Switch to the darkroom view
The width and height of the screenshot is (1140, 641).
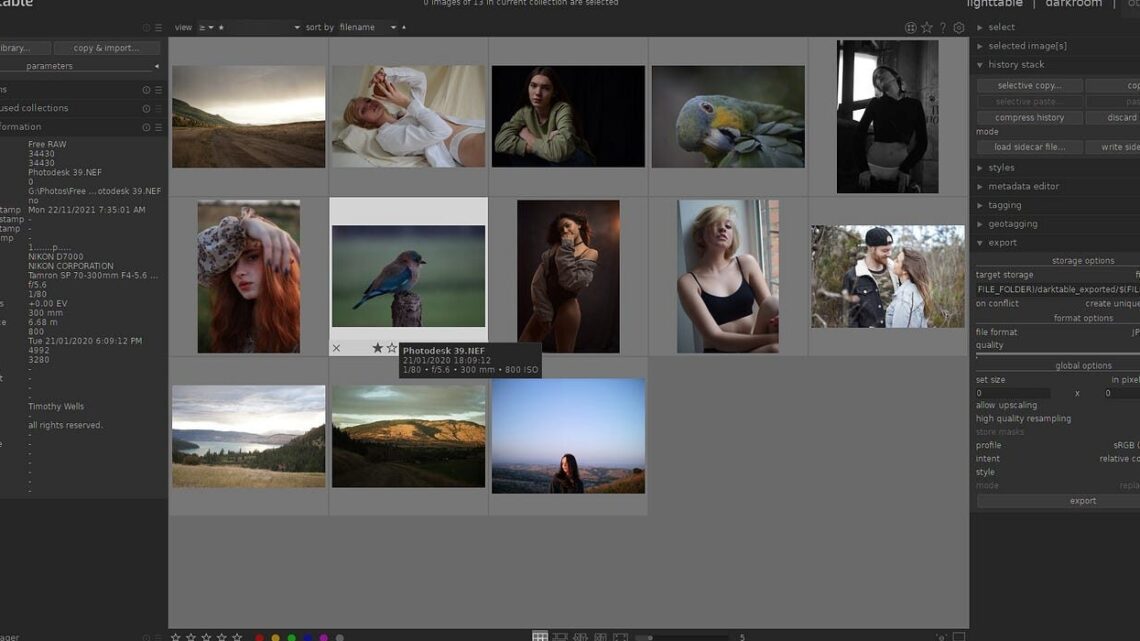(x=1074, y=4)
